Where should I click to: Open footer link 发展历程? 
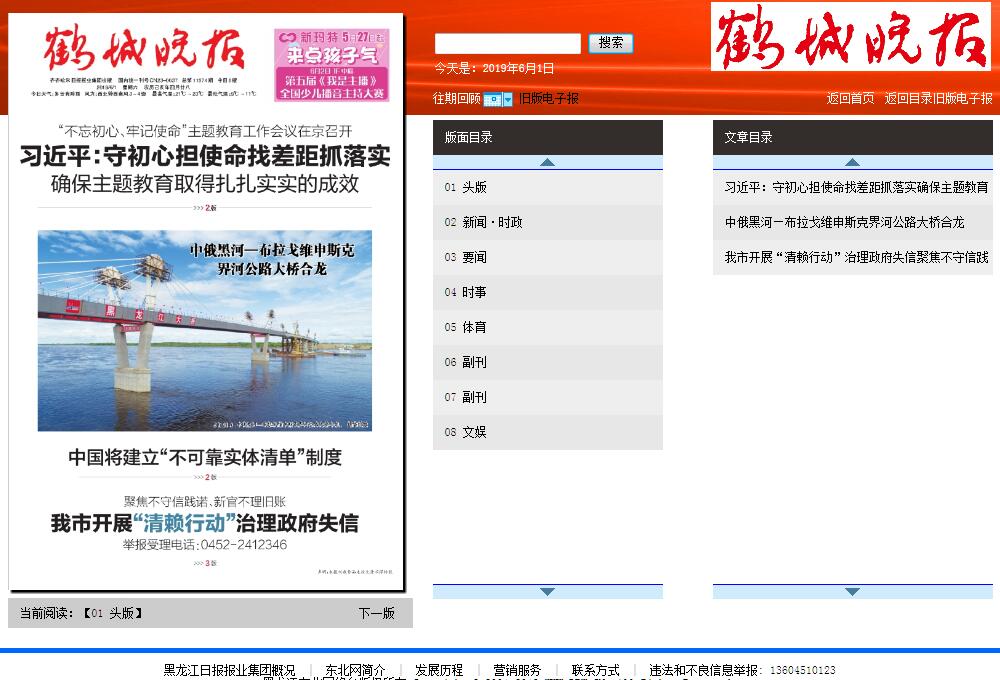(439, 670)
